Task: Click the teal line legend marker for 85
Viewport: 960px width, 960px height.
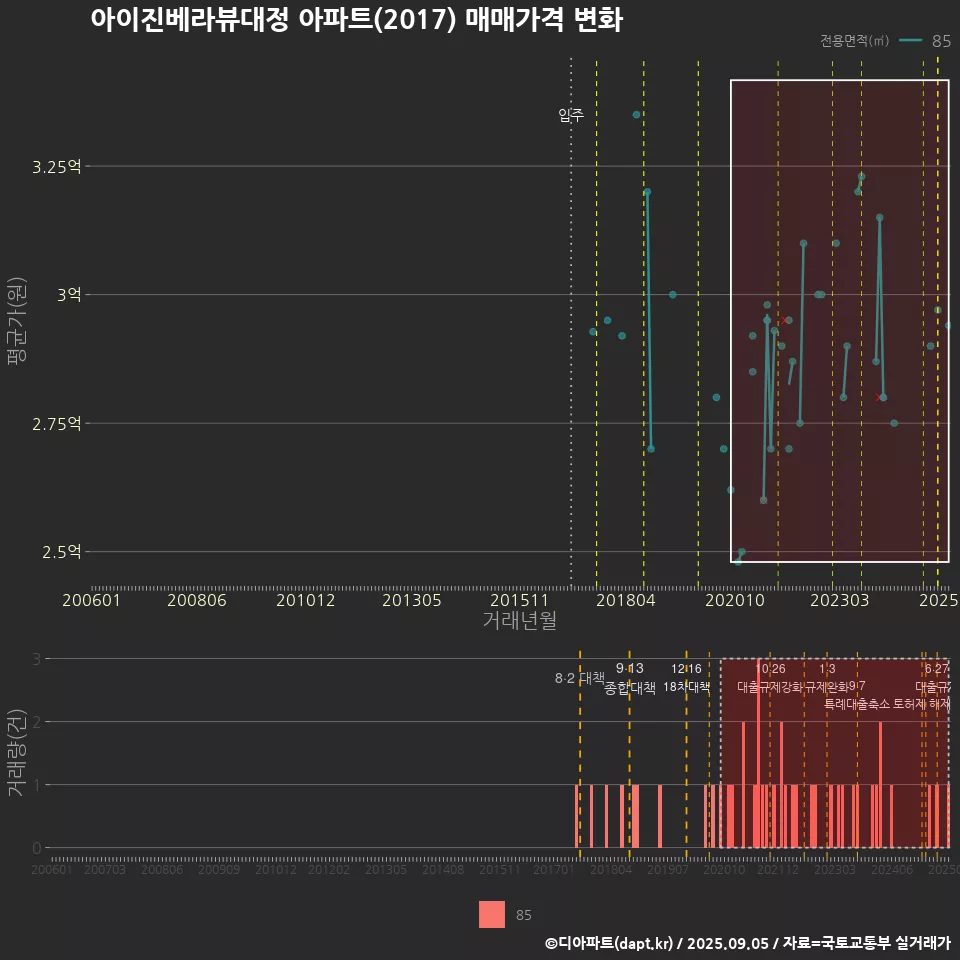Action: [x=910, y=41]
